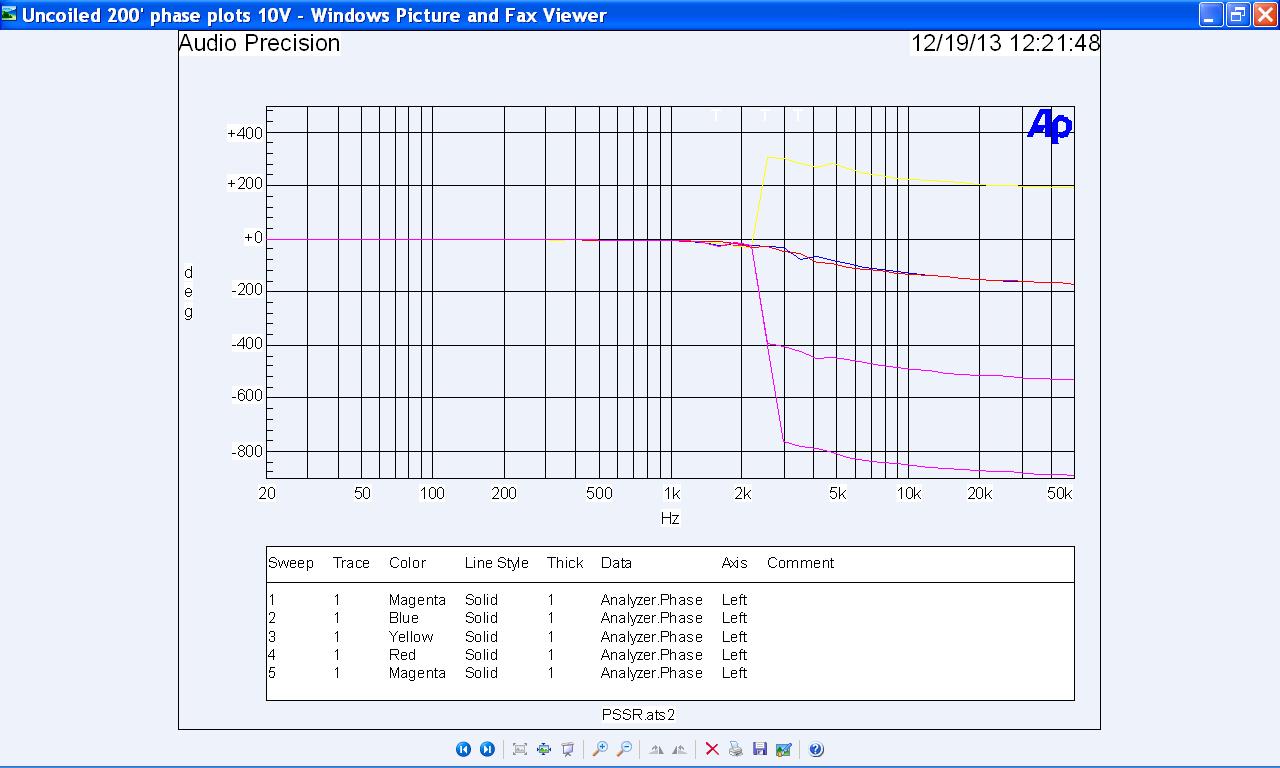
Task: Restore down the viewer window
Action: [x=1238, y=14]
